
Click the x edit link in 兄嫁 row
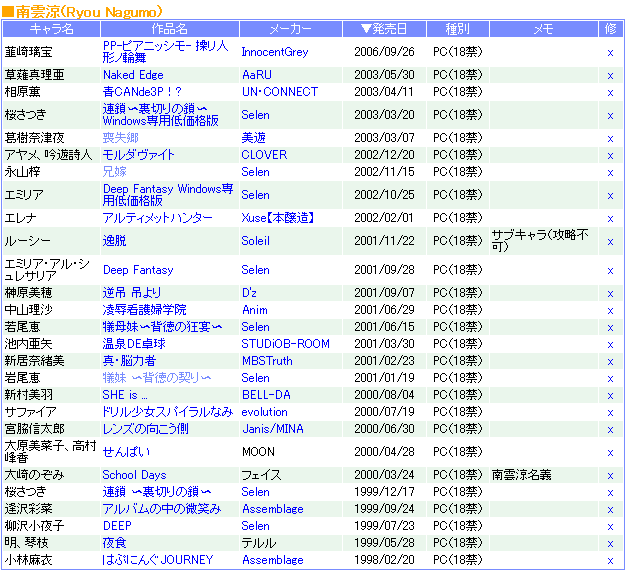coord(611,173)
